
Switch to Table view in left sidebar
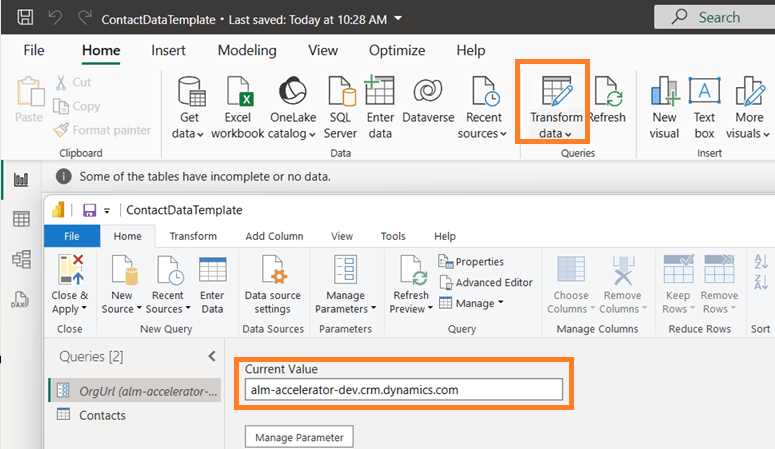tap(20, 219)
